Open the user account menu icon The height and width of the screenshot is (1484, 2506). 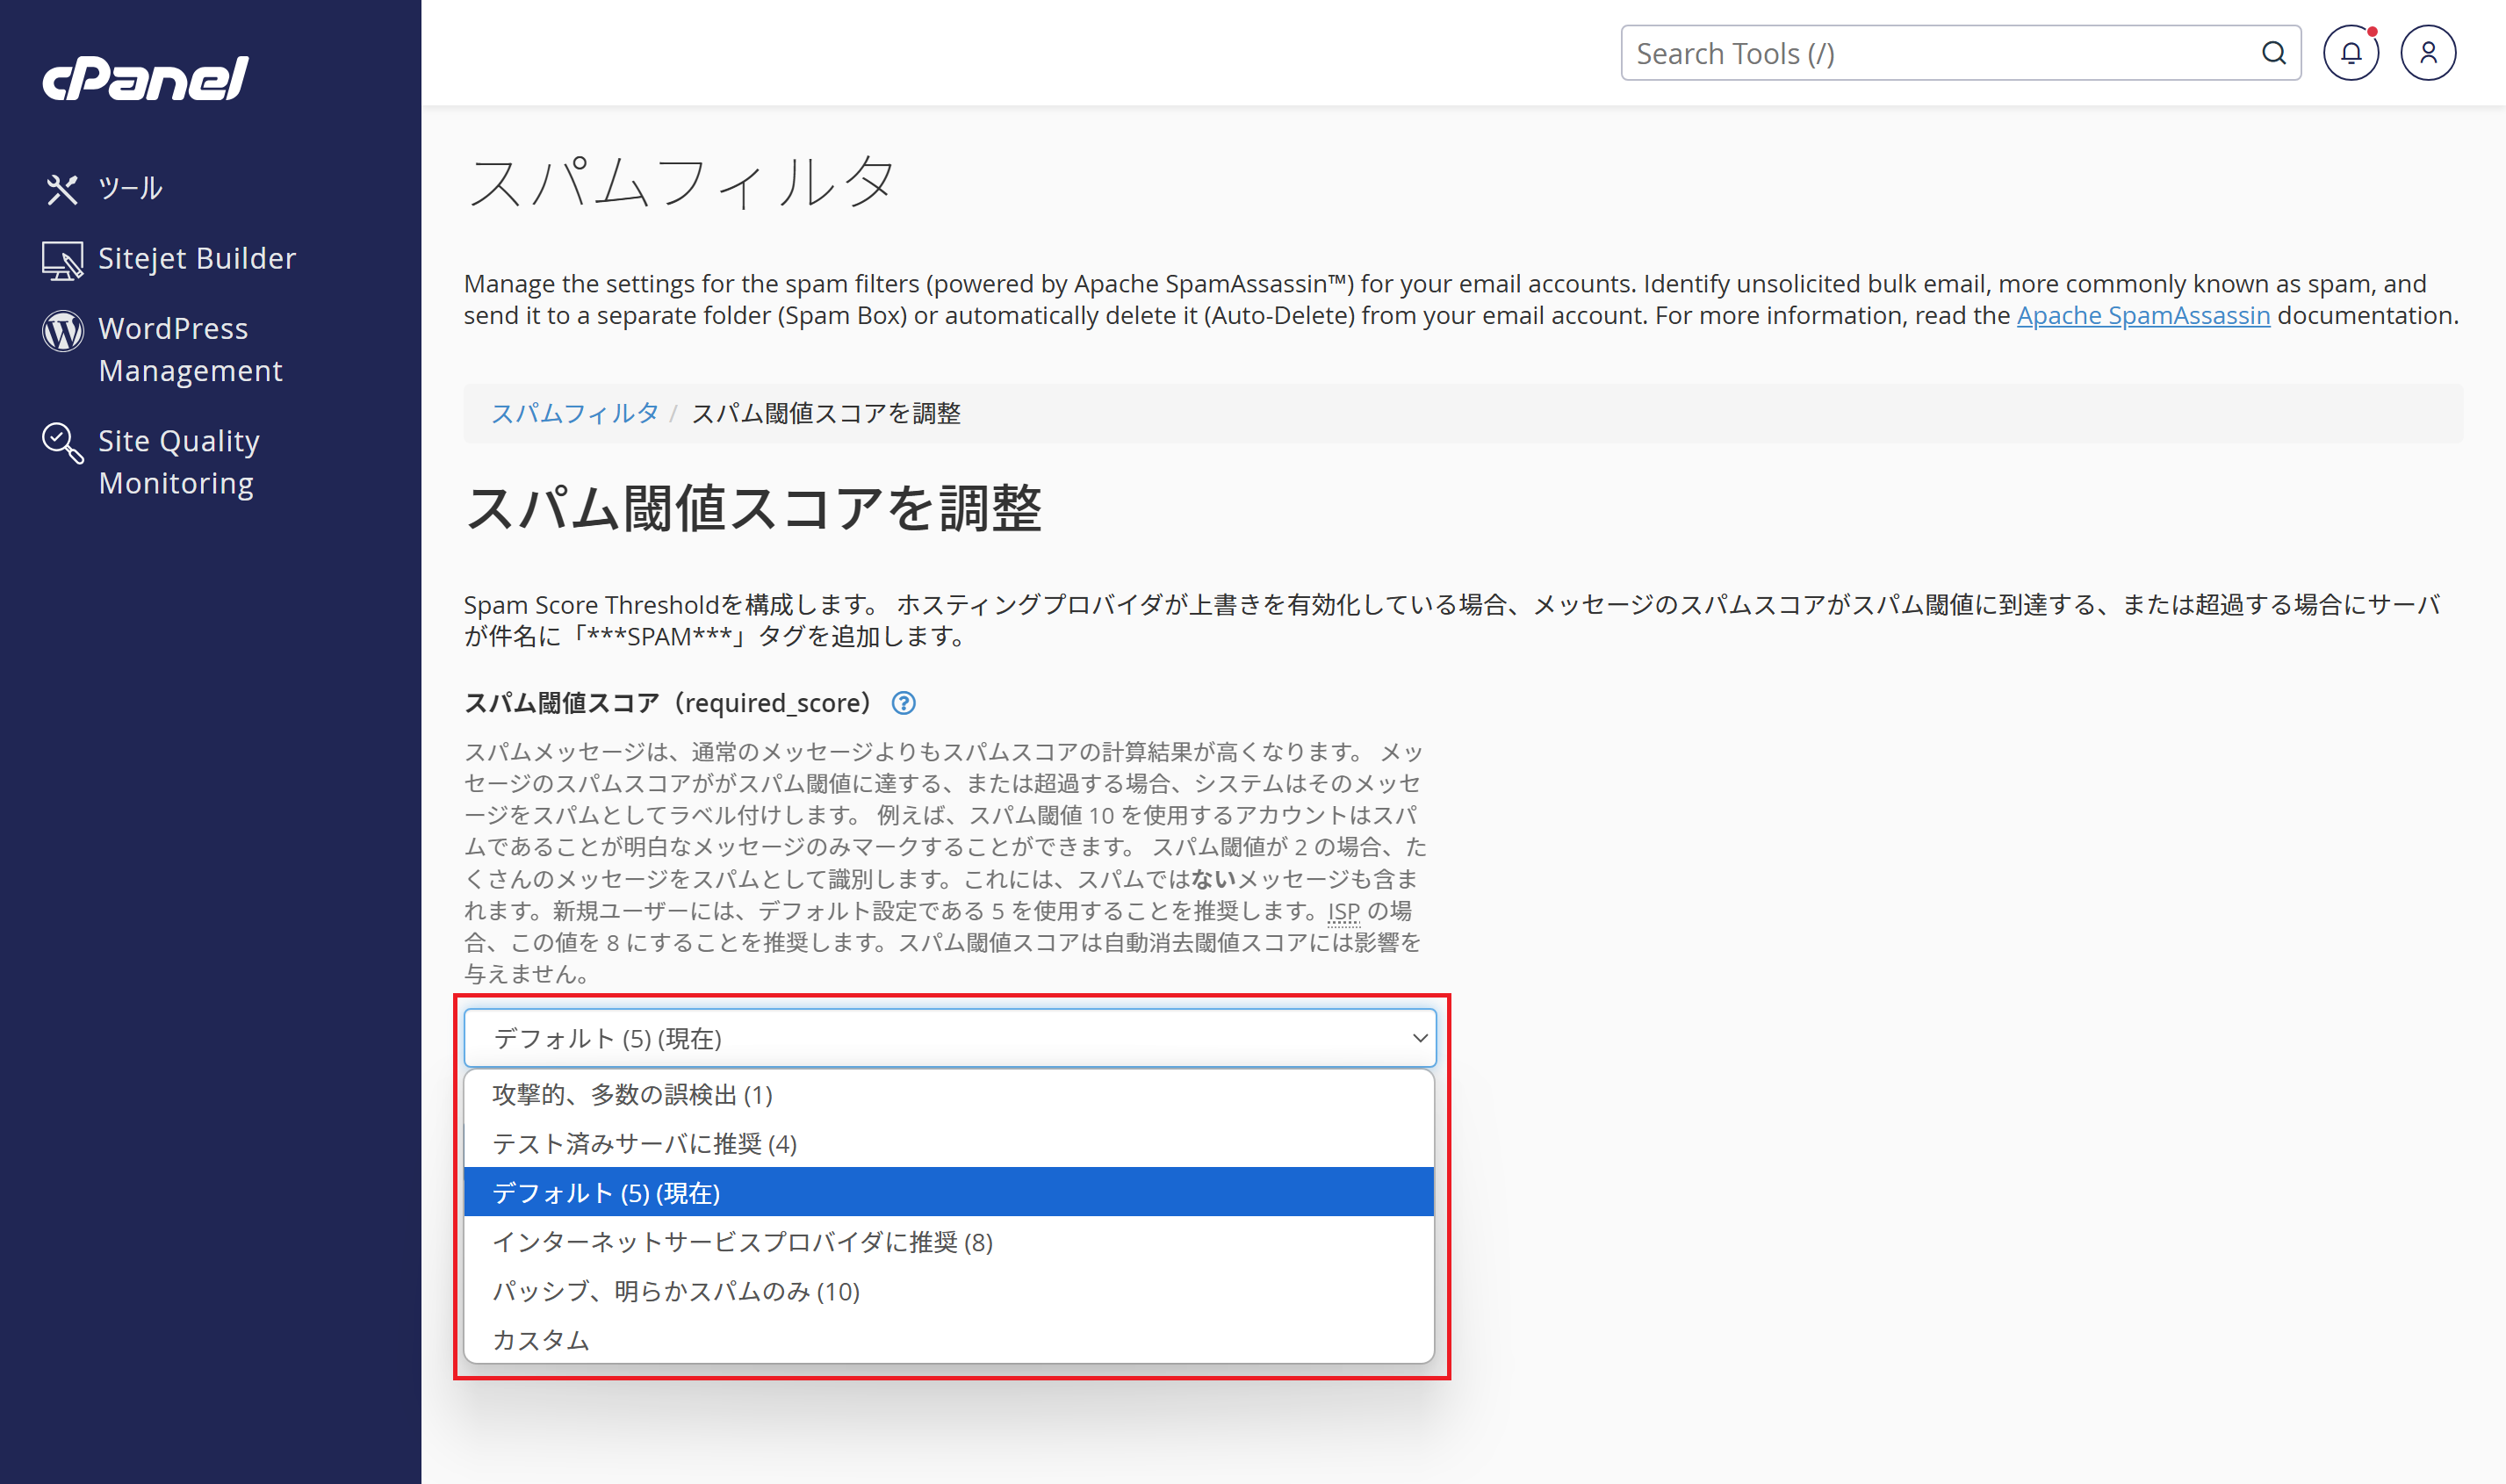[2428, 53]
